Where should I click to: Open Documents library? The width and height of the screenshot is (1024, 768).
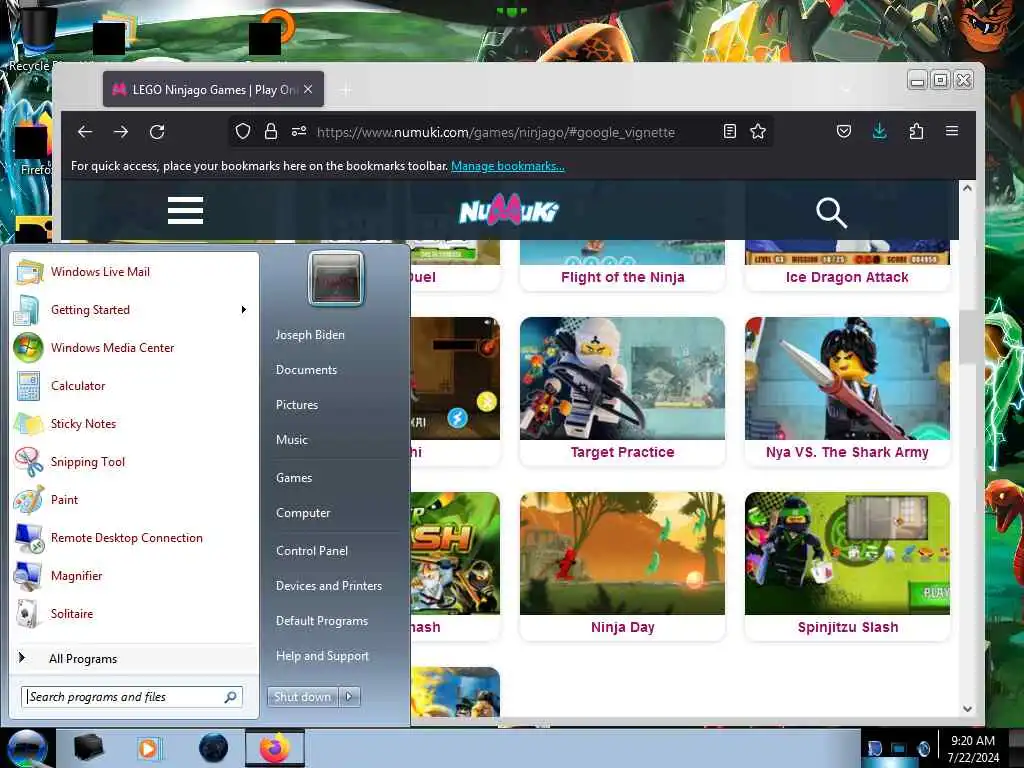pyautogui.click(x=306, y=370)
